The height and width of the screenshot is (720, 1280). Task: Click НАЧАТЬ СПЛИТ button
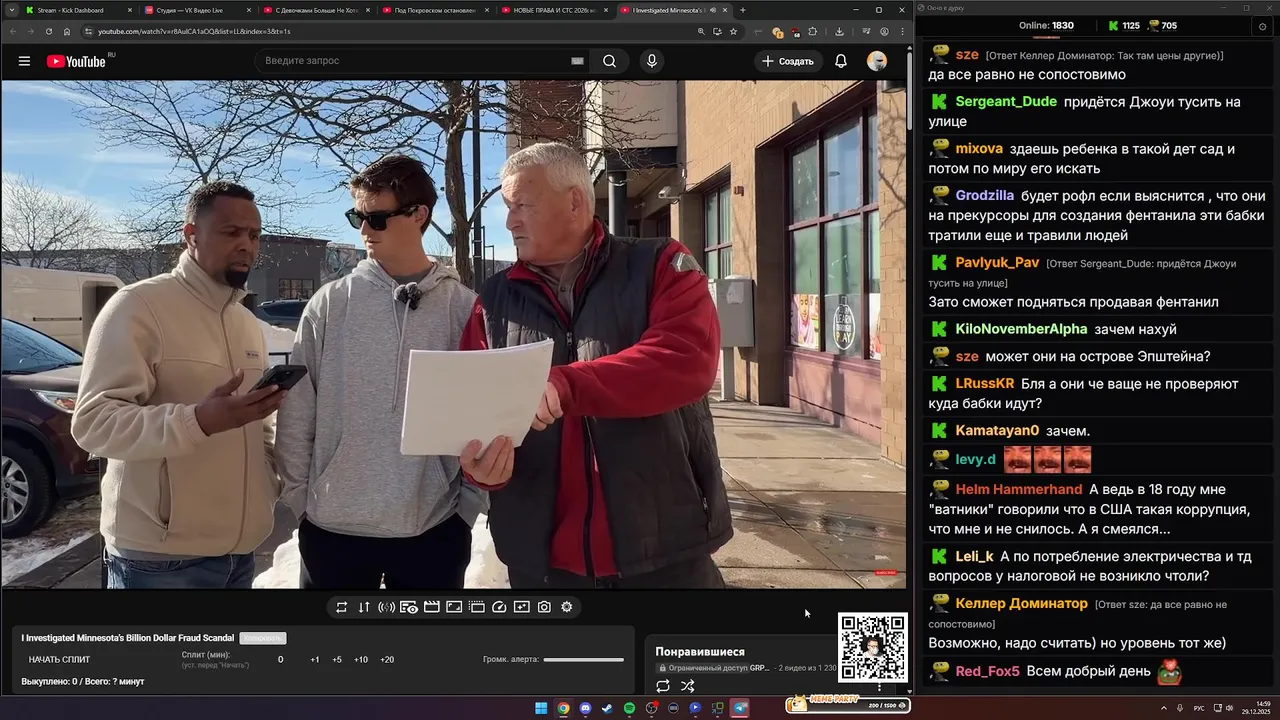tap(59, 660)
